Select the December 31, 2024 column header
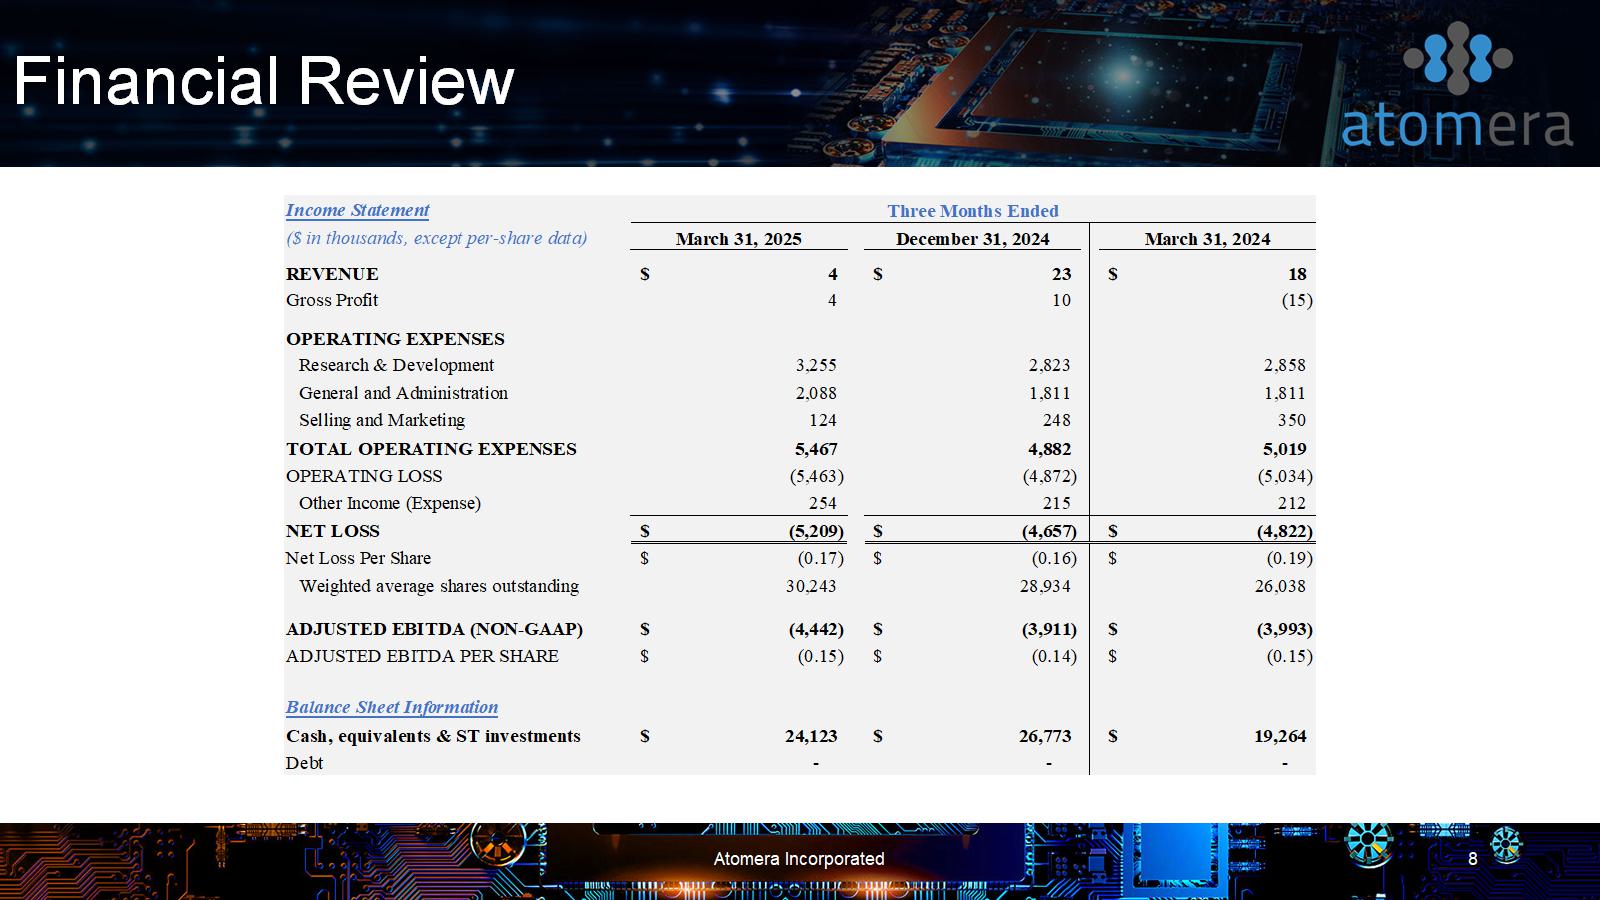The height and width of the screenshot is (900, 1600). [x=972, y=239]
